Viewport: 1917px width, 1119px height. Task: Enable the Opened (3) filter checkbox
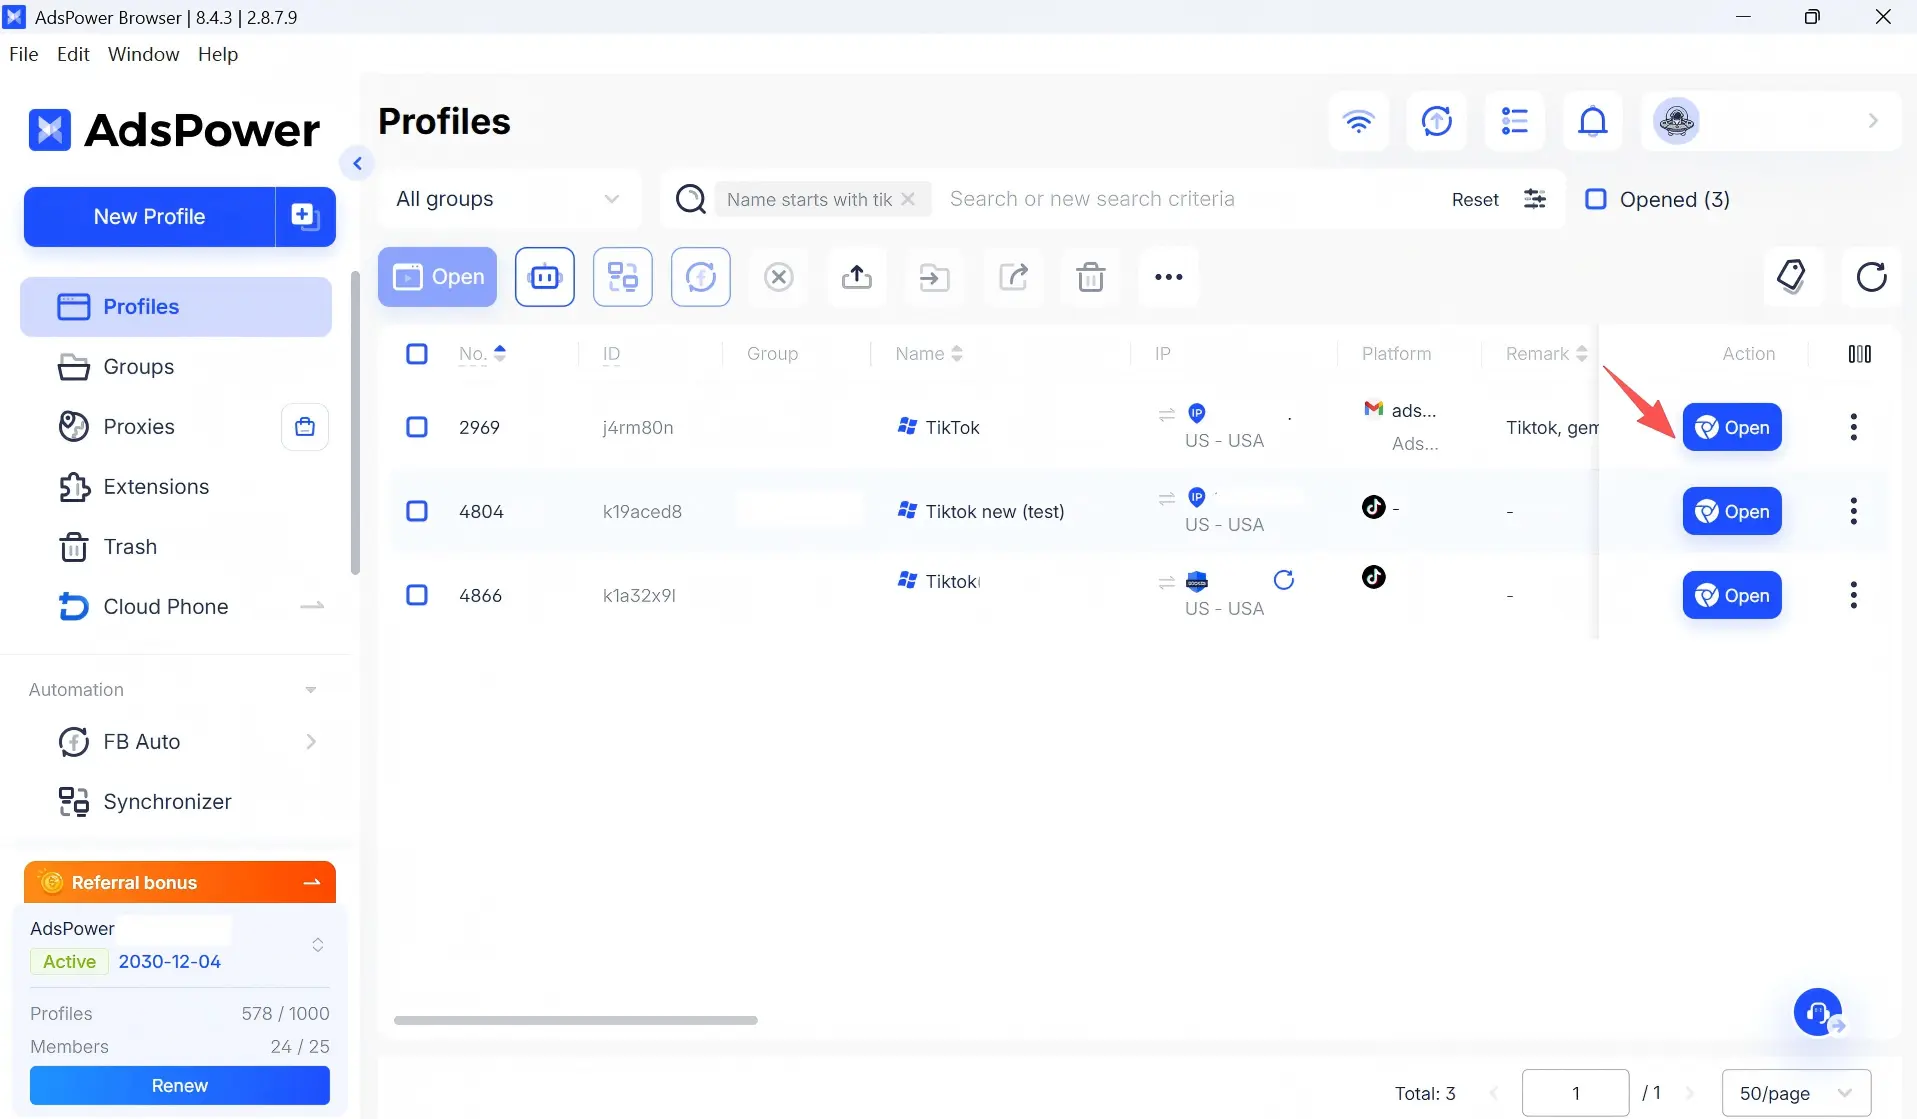1596,199
